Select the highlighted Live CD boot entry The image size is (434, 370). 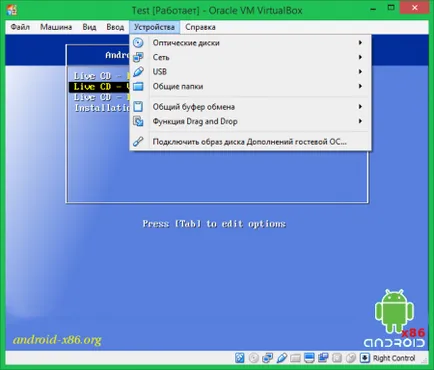[99, 87]
